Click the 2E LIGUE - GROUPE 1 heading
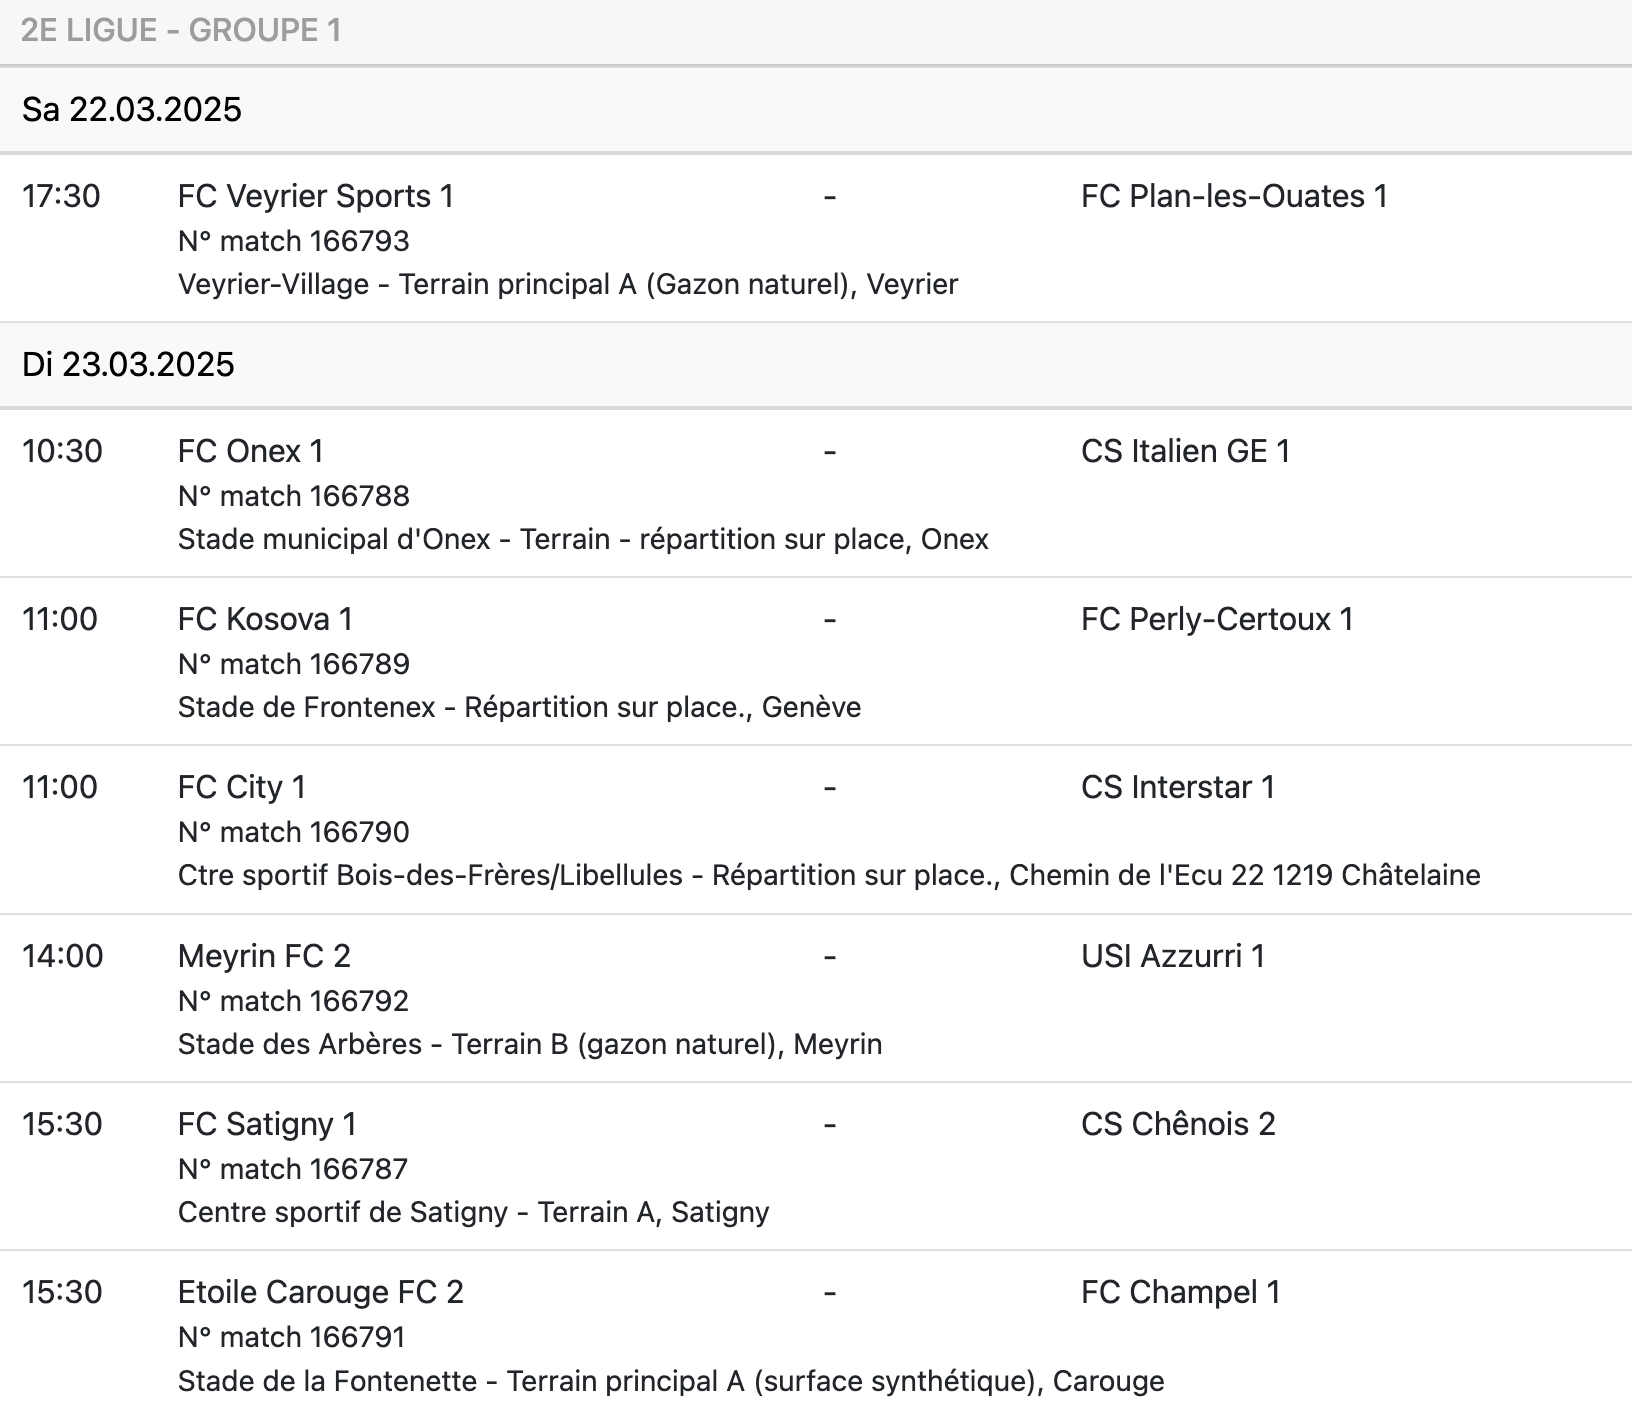Viewport: 1632px width, 1412px height. click(x=181, y=30)
